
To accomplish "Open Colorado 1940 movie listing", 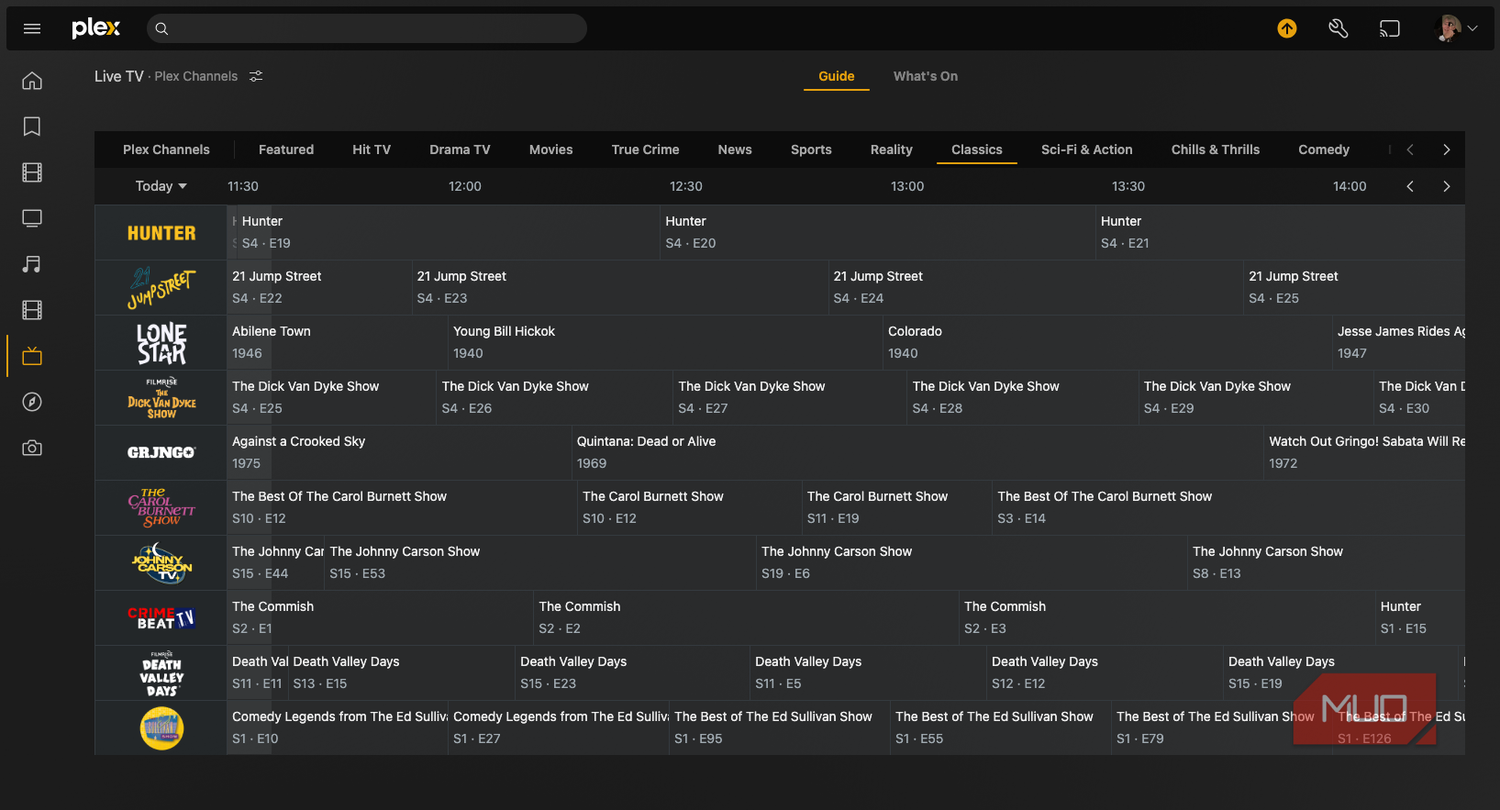I will pyautogui.click(x=1107, y=343).
